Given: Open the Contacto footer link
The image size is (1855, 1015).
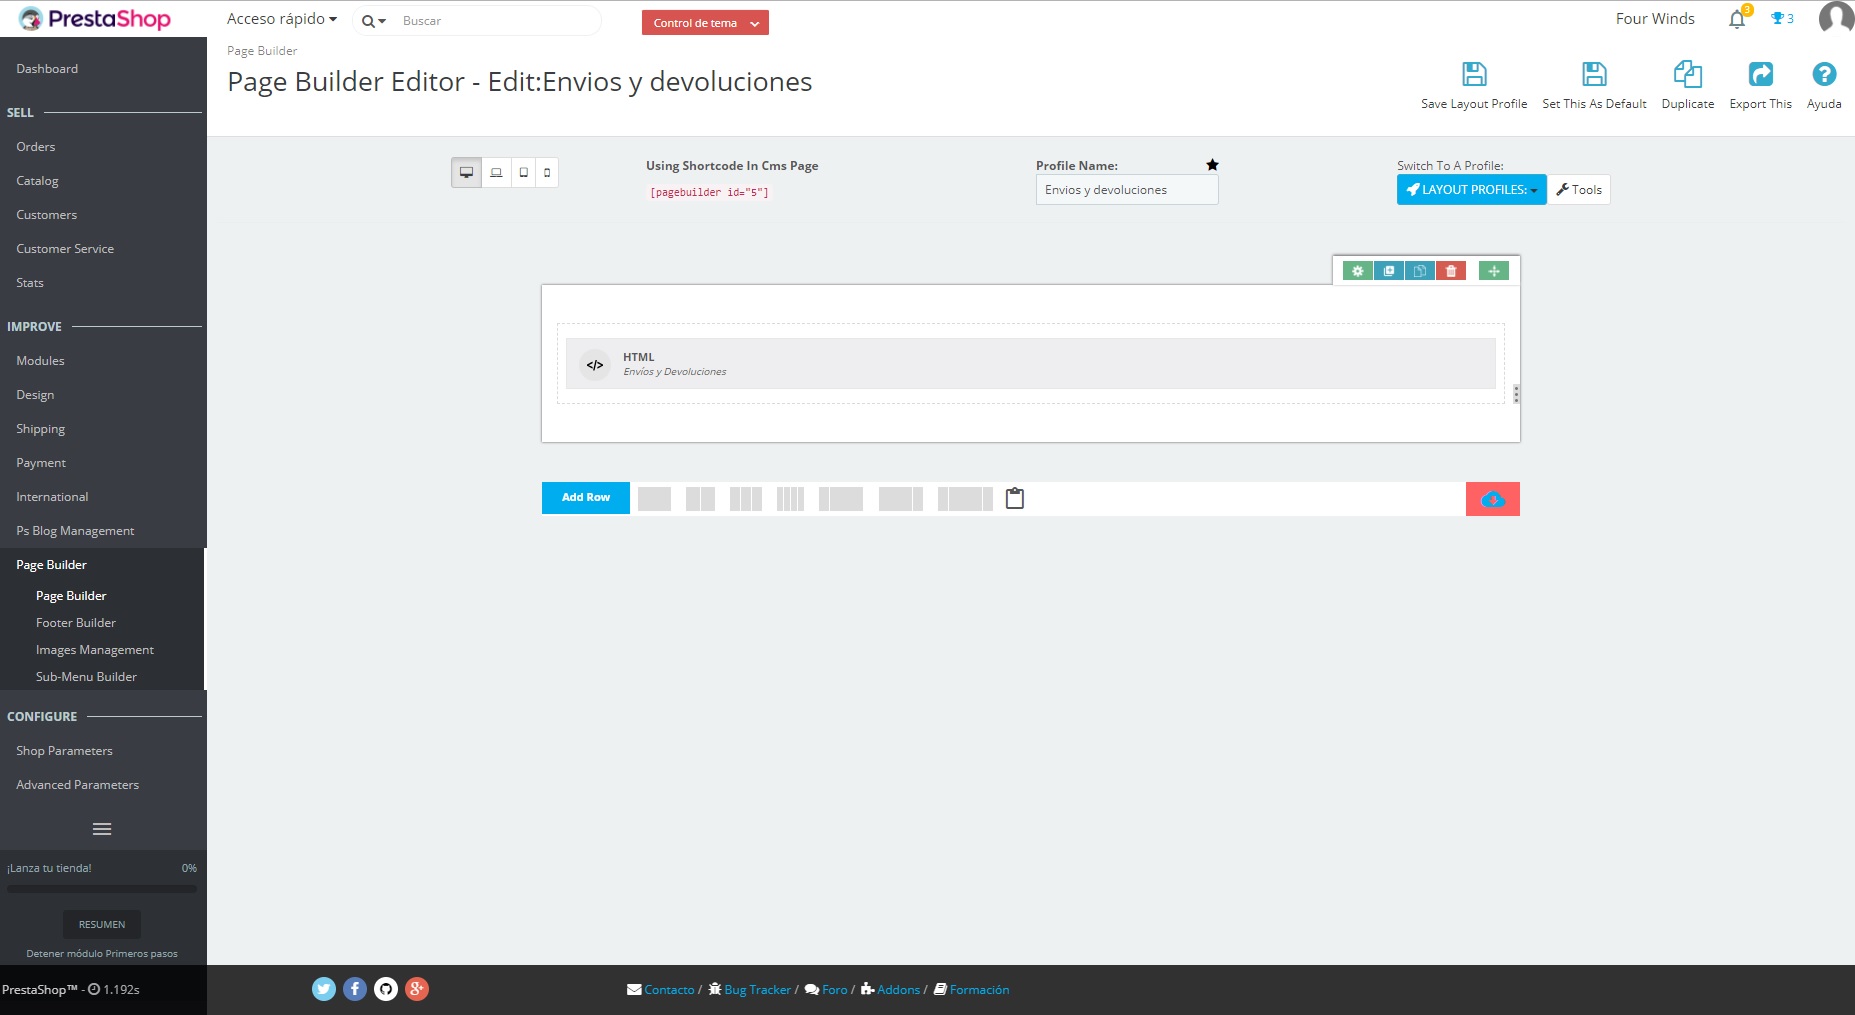Looking at the screenshot, I should pyautogui.click(x=661, y=990).
